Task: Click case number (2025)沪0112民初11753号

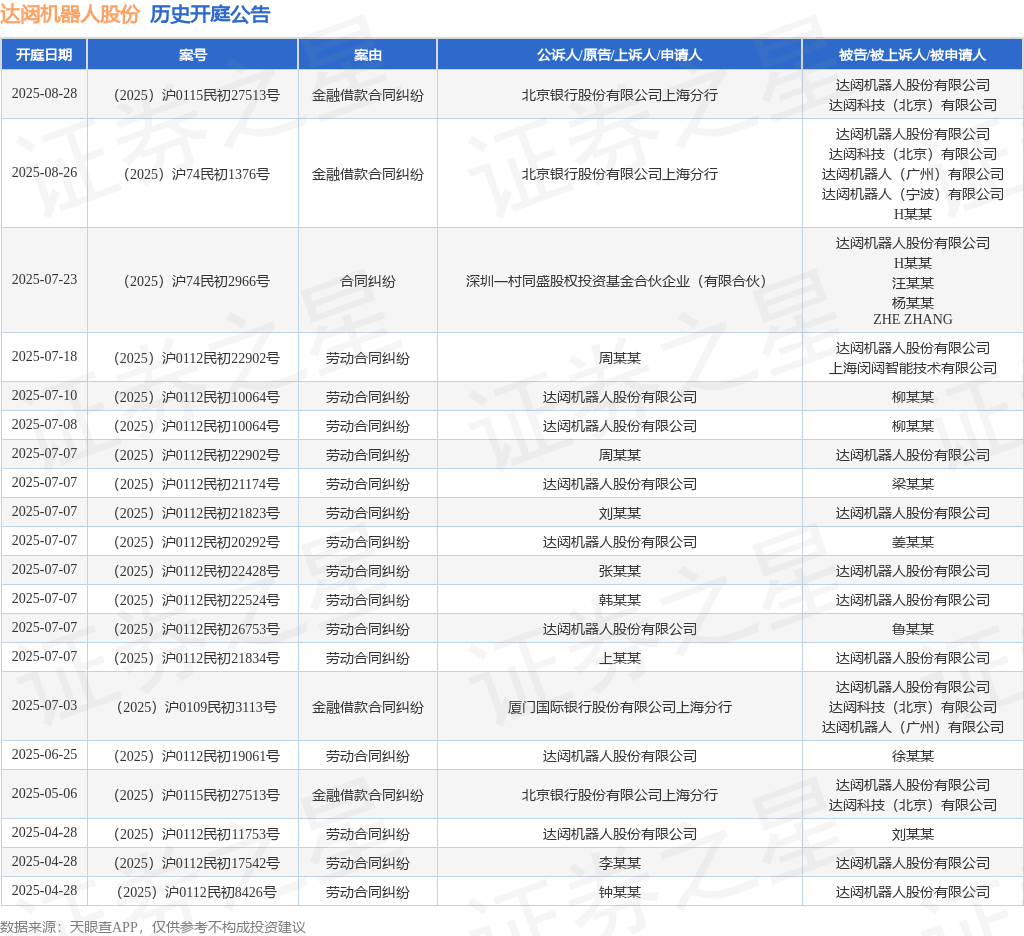Action: click(197, 835)
